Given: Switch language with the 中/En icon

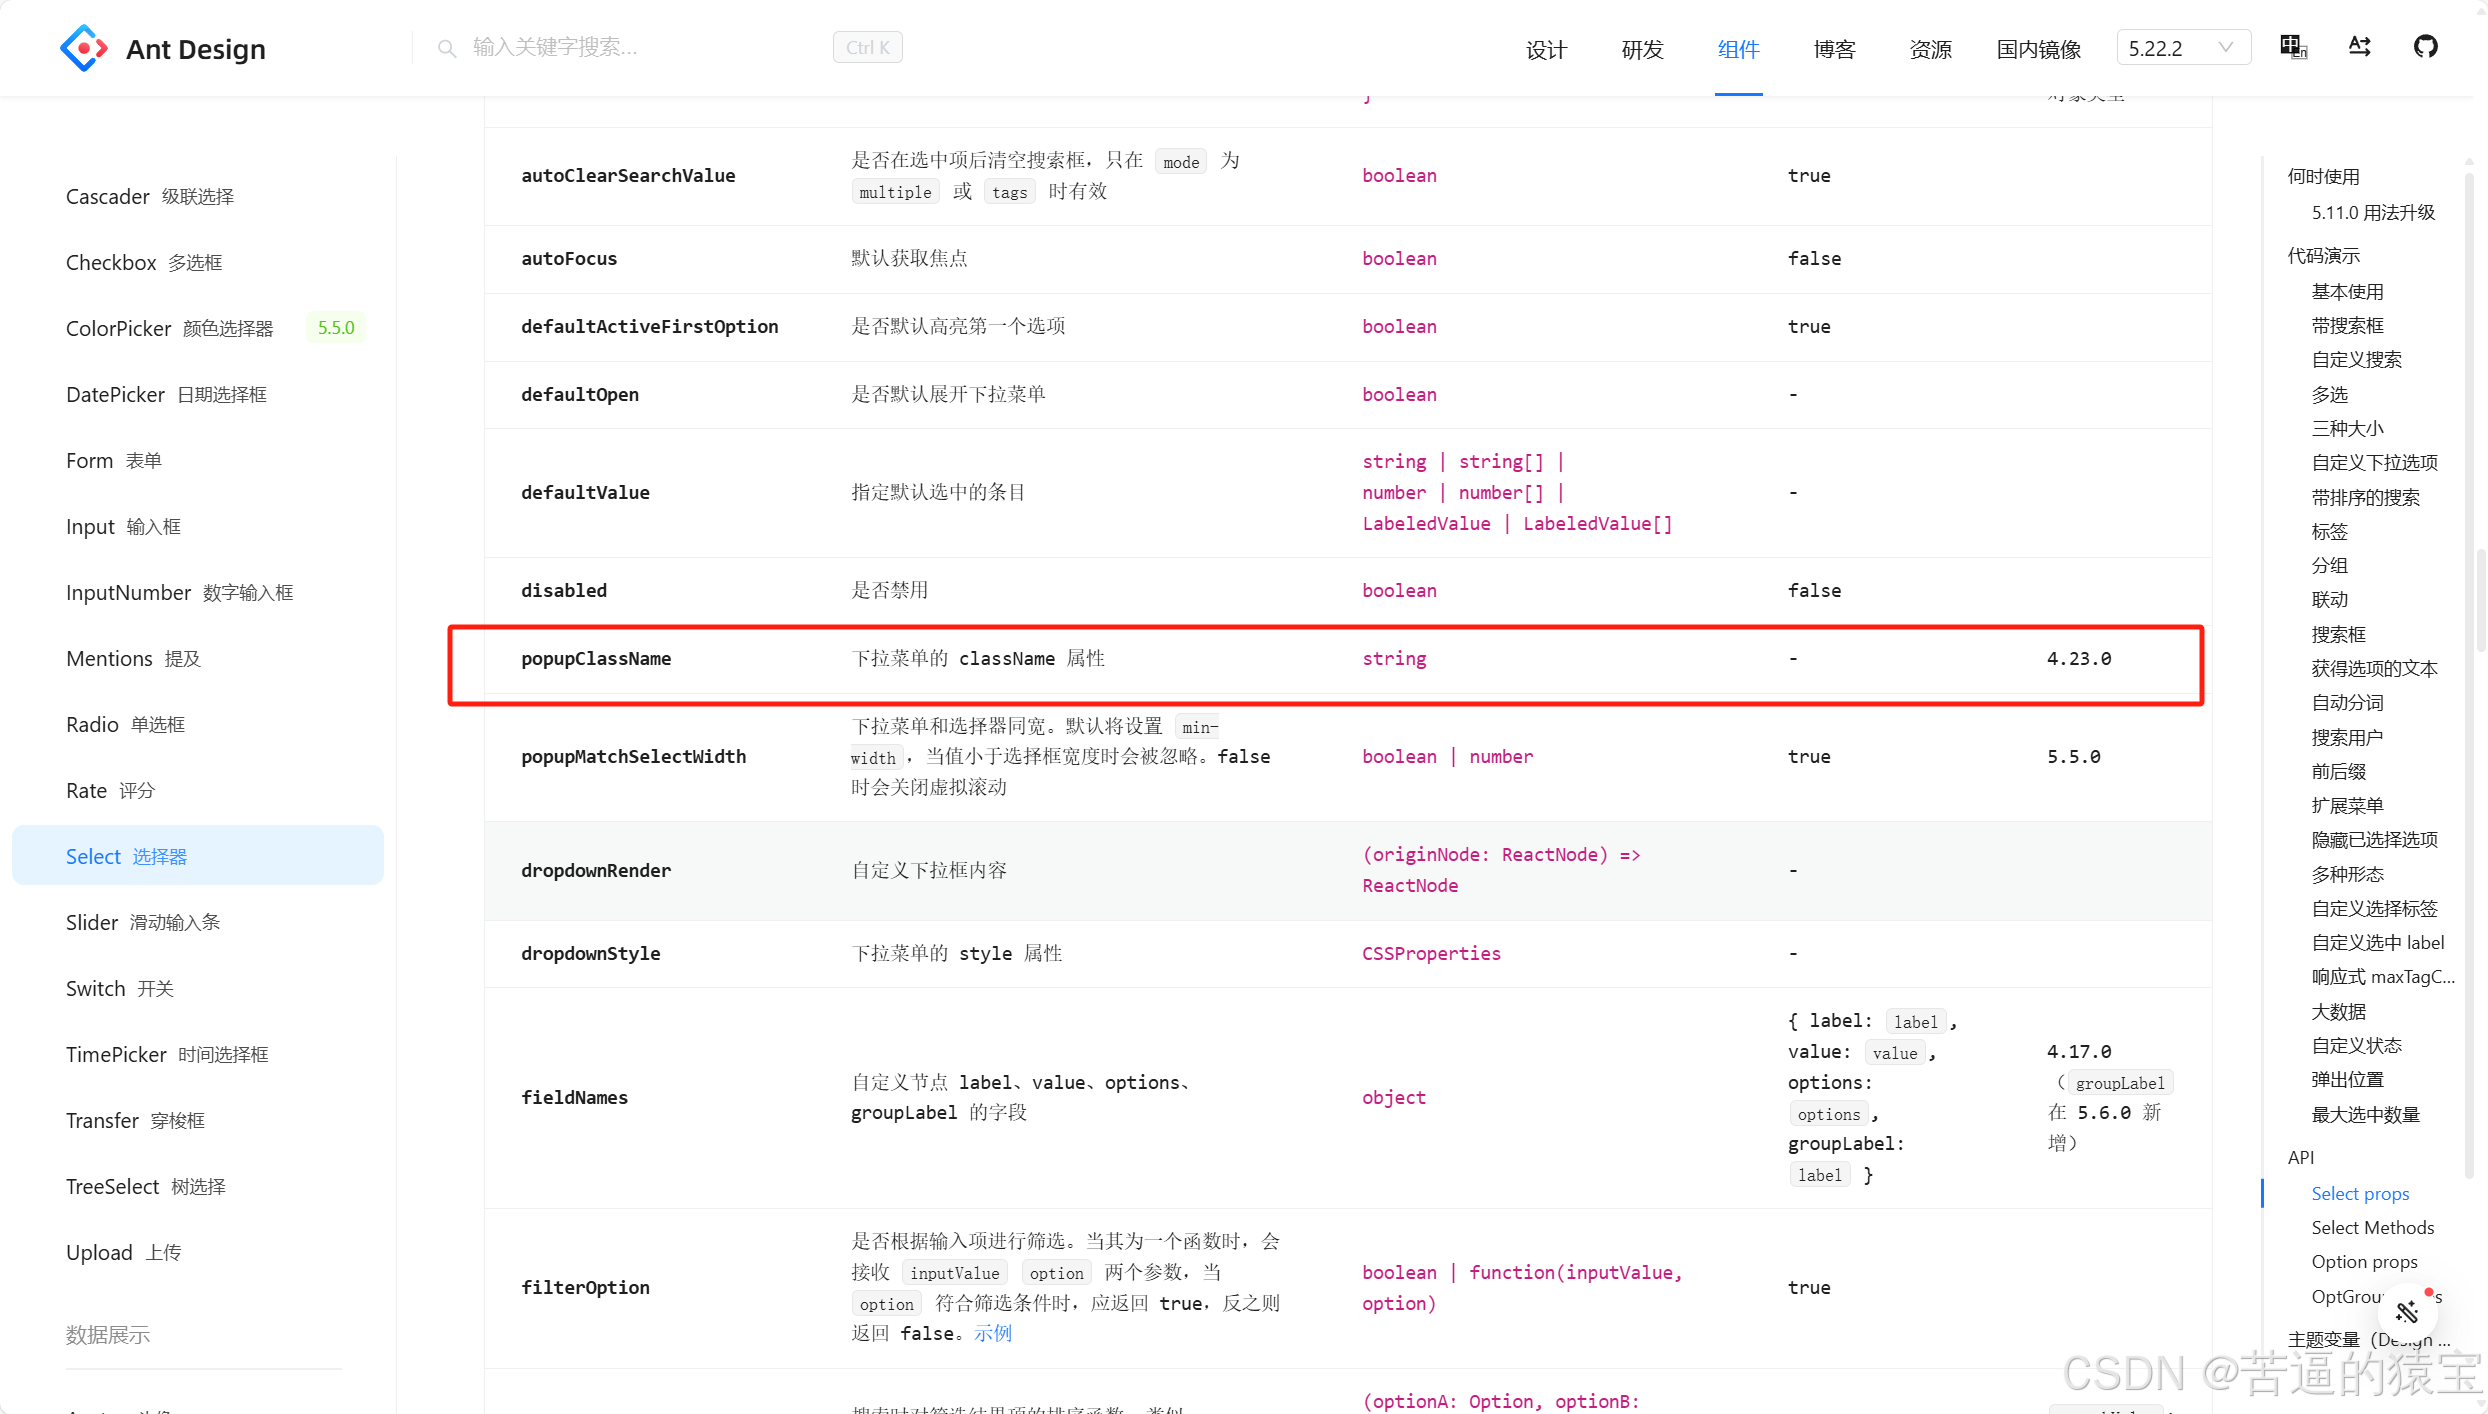Looking at the screenshot, I should coord(2293,47).
